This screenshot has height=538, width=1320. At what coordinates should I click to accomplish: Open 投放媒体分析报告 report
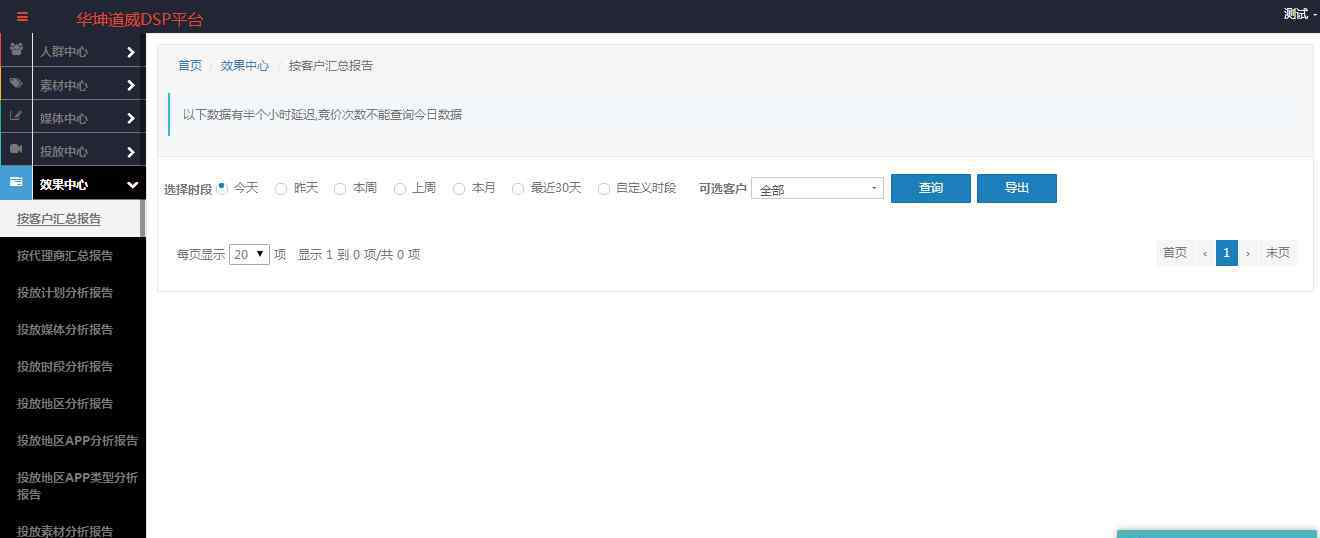click(x=65, y=330)
